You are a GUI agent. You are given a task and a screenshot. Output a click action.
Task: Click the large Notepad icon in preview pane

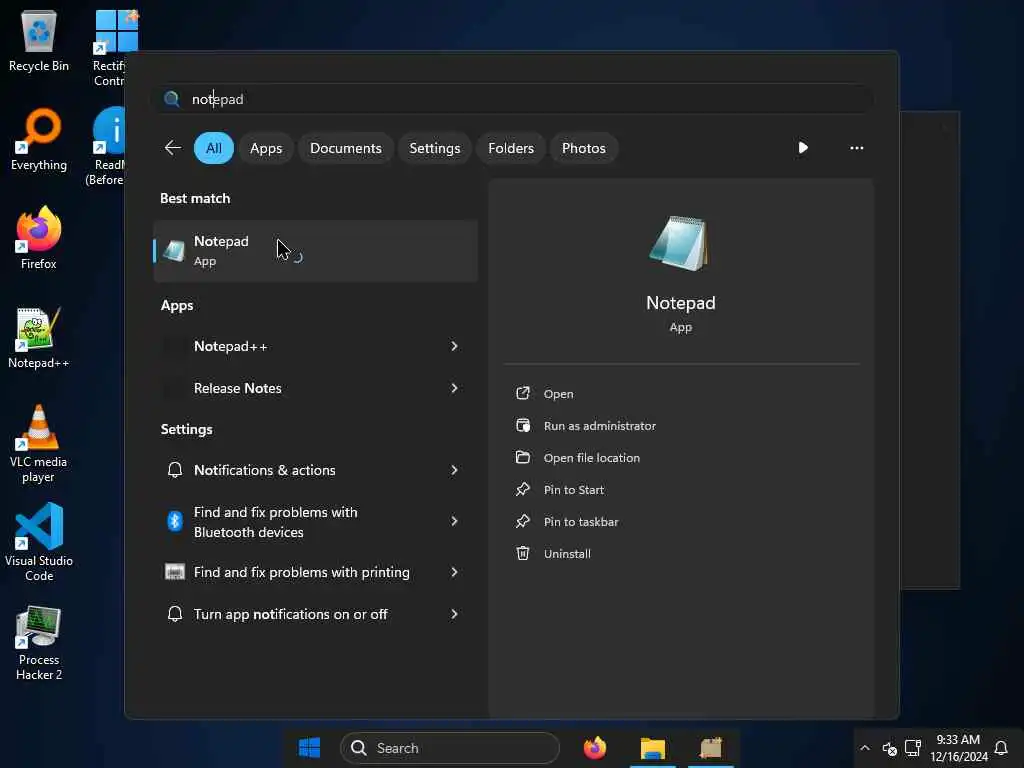pos(679,244)
